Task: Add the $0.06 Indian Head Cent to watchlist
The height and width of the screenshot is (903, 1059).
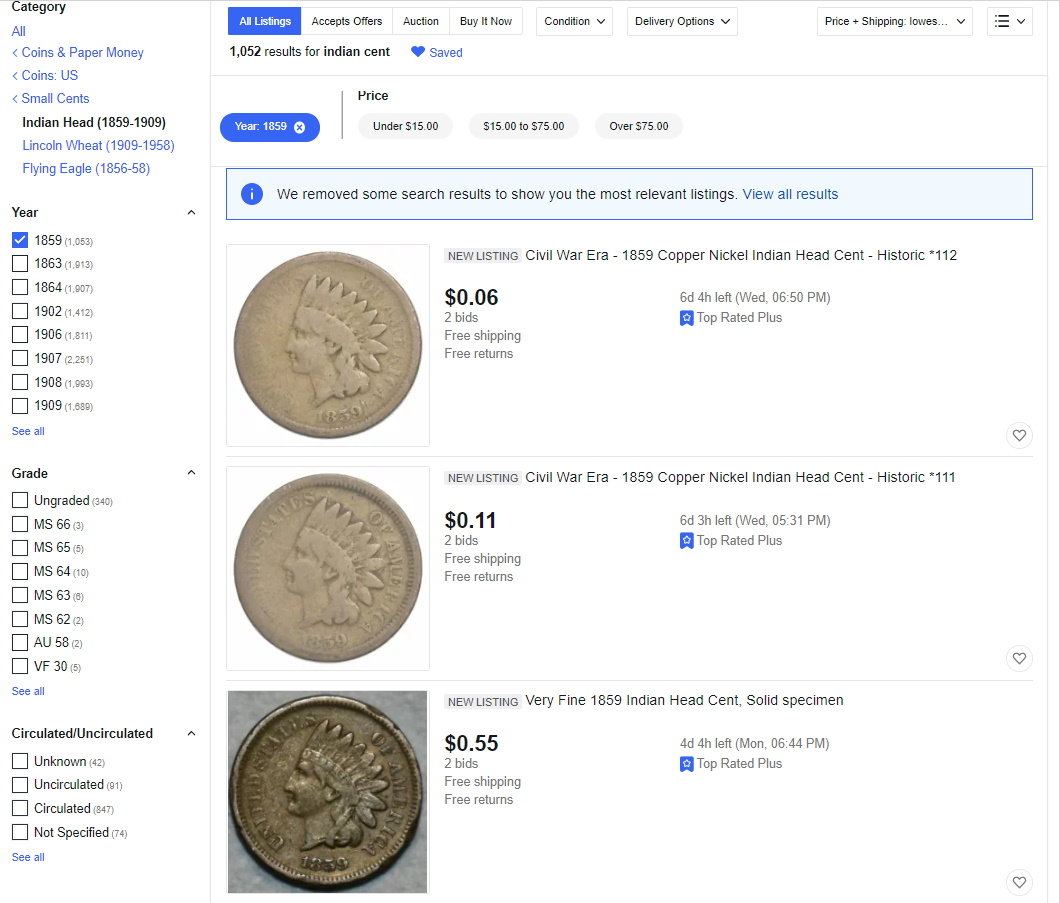Action: pyautogui.click(x=1019, y=436)
